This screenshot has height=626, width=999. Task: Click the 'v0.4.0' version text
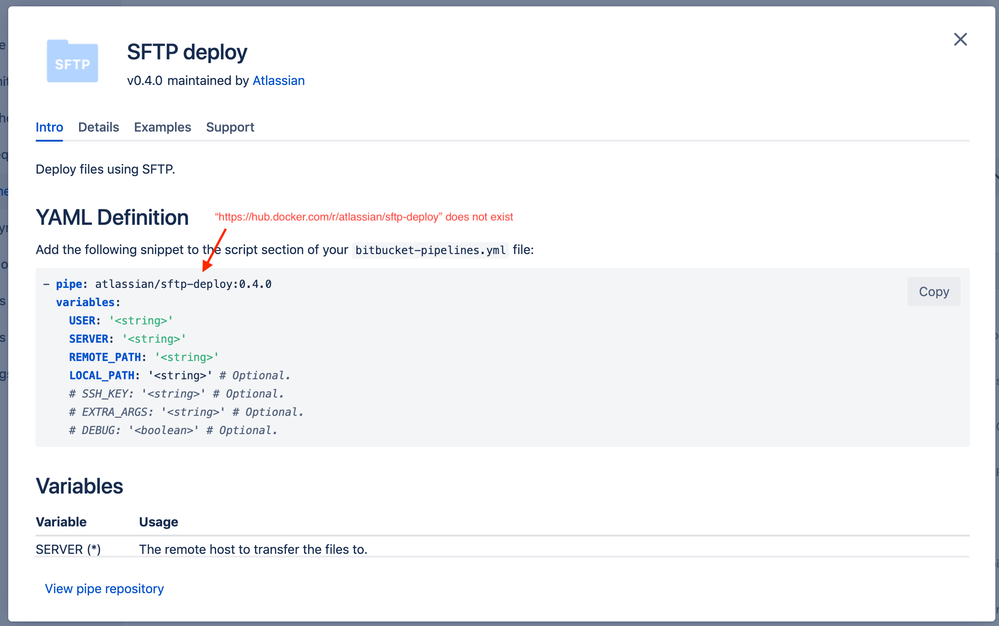coord(145,81)
